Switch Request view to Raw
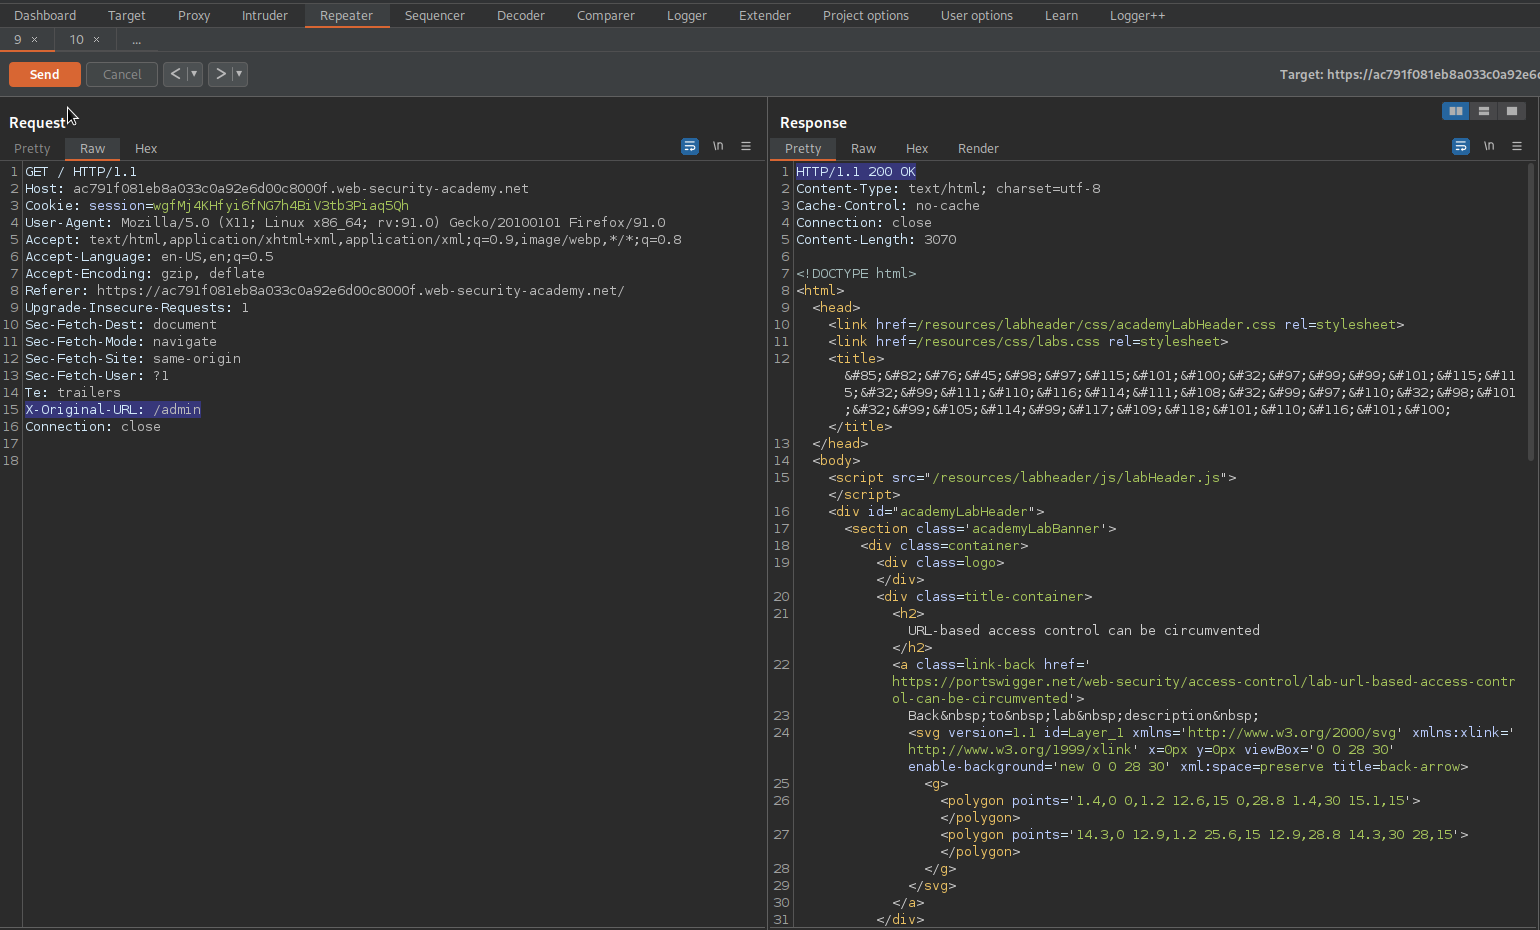Viewport: 1540px width, 930px height. tap(92, 148)
